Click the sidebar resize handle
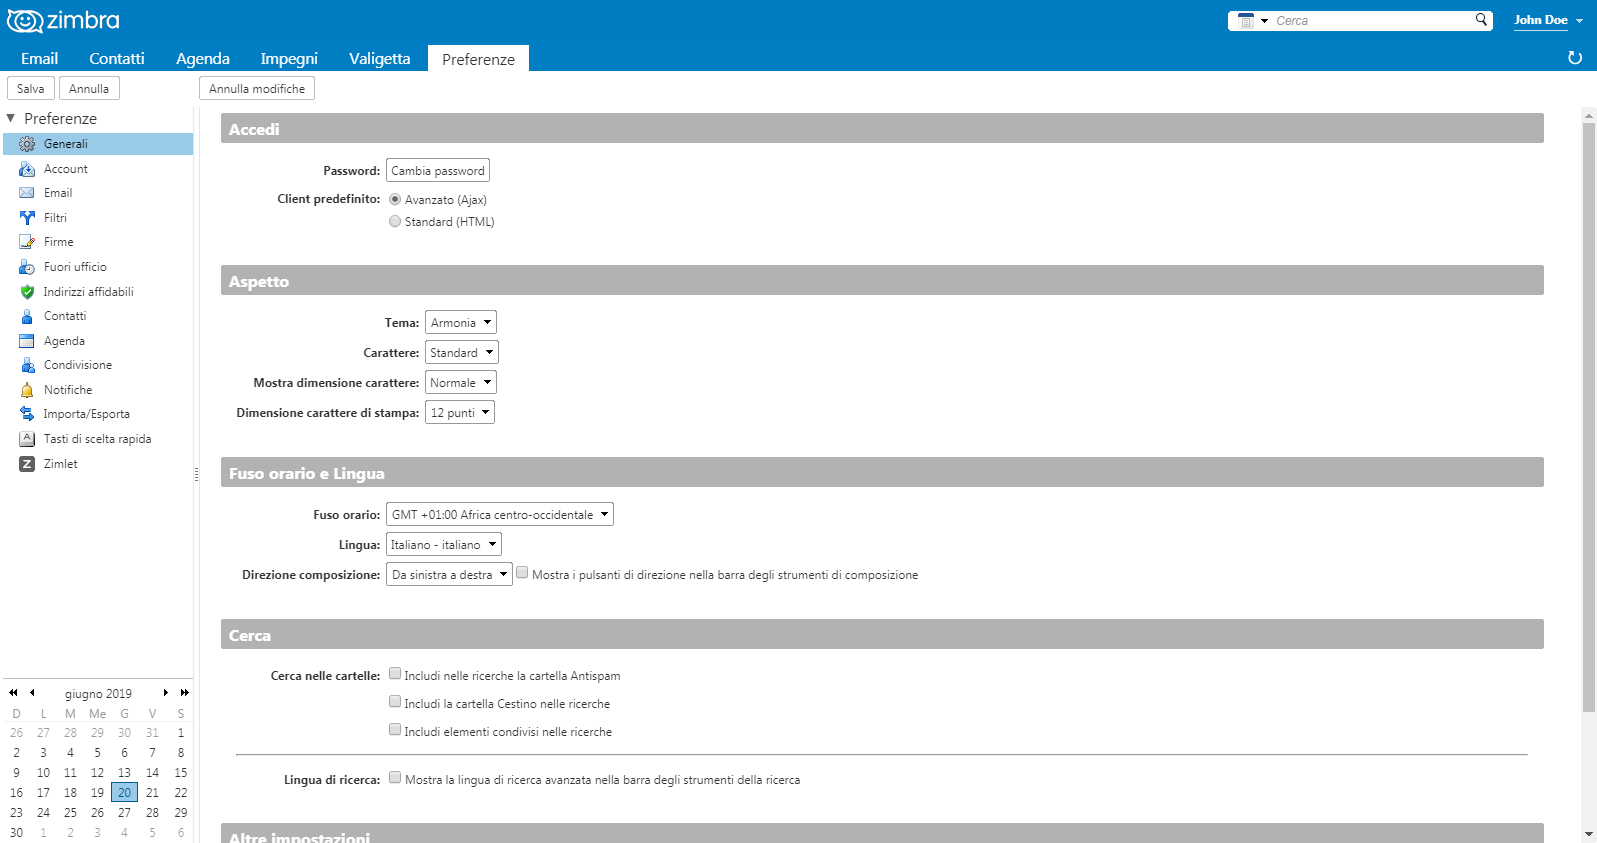 pyautogui.click(x=196, y=475)
